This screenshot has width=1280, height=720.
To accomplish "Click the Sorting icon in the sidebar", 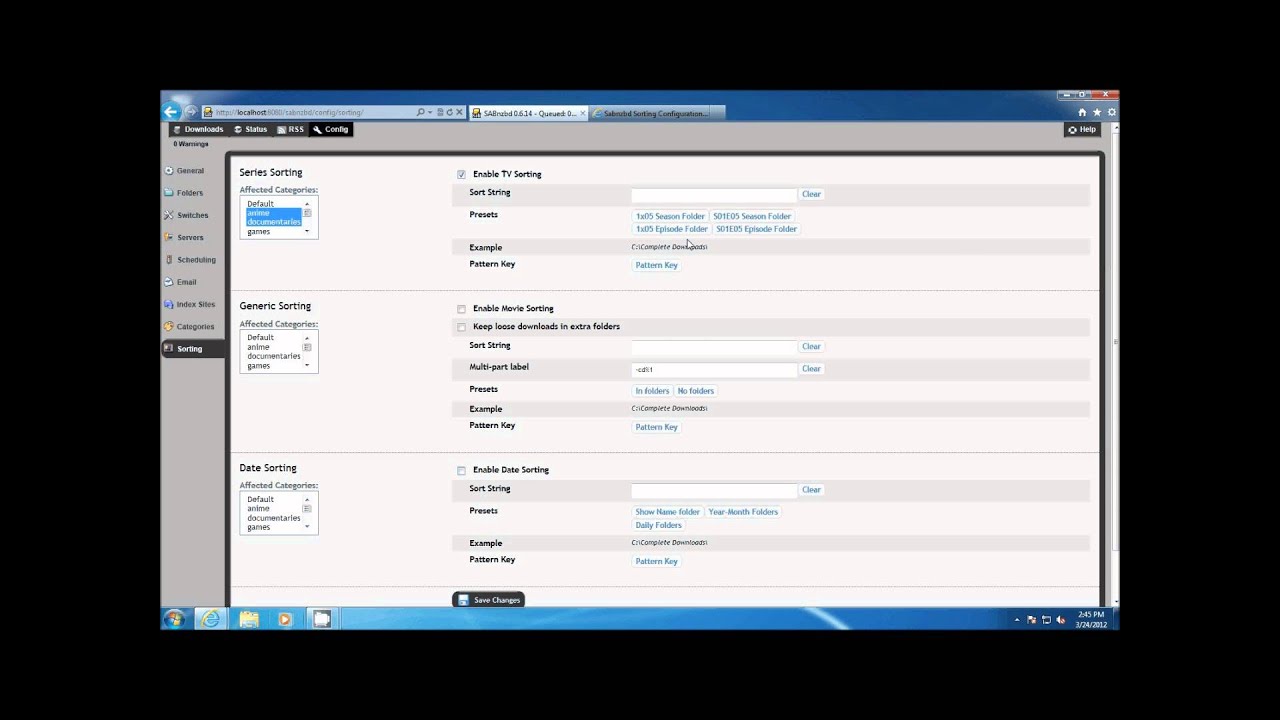I will click(168, 349).
